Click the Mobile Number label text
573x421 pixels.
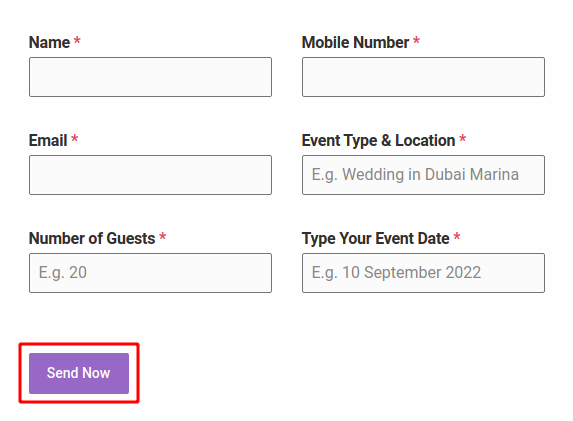click(x=355, y=42)
